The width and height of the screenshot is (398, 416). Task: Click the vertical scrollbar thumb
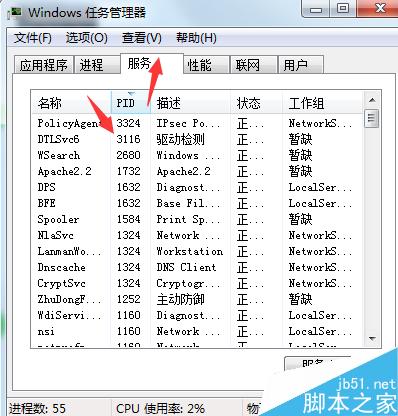click(x=372, y=118)
